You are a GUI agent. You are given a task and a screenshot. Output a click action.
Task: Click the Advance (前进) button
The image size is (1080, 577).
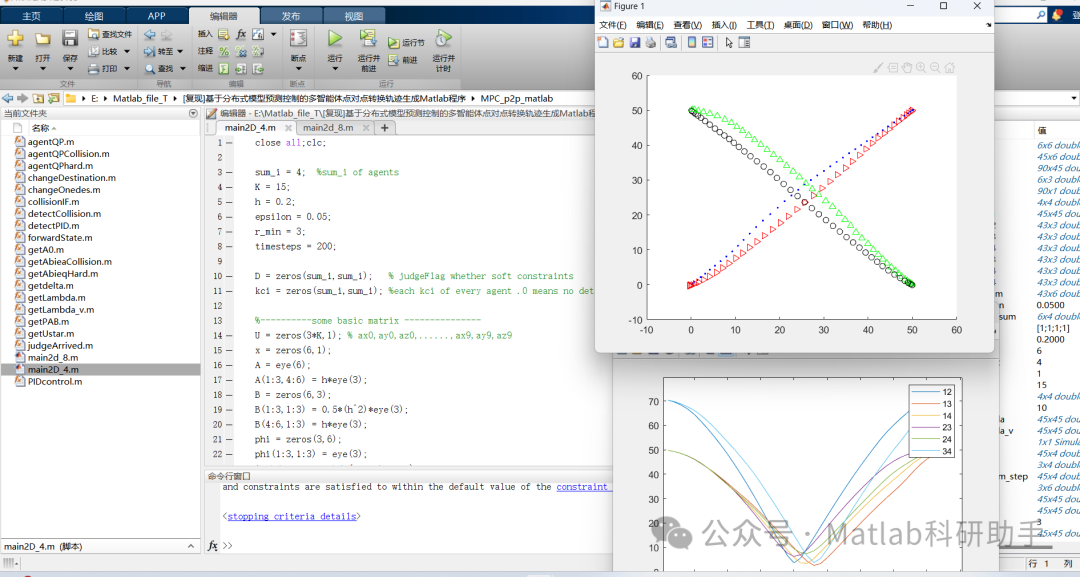403,60
